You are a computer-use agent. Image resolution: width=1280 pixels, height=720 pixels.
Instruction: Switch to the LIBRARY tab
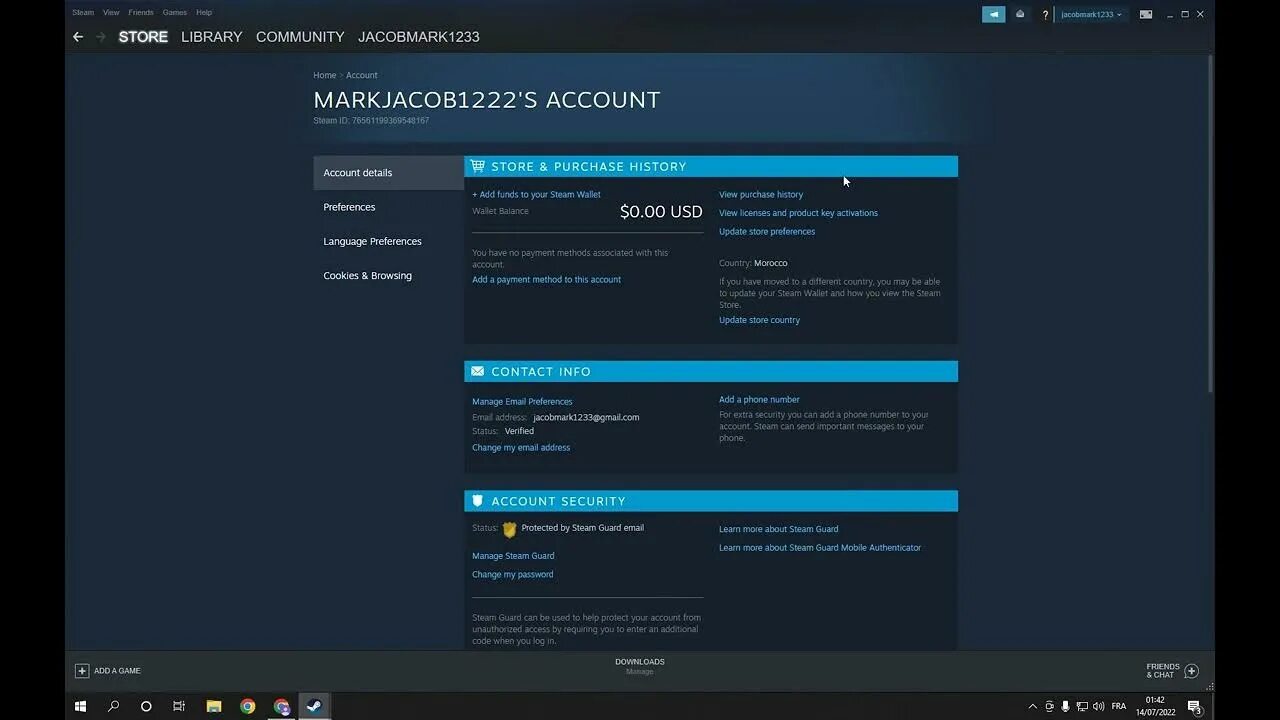pos(211,36)
